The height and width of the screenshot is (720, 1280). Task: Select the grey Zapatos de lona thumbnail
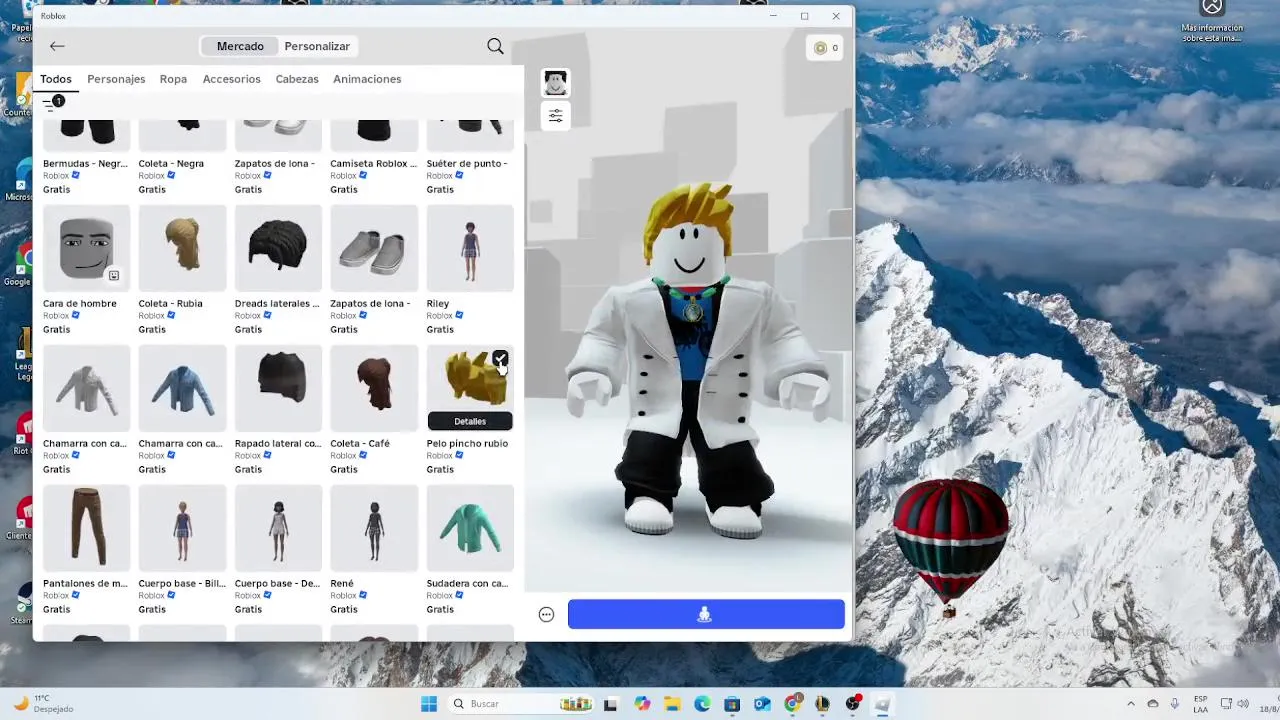(374, 248)
